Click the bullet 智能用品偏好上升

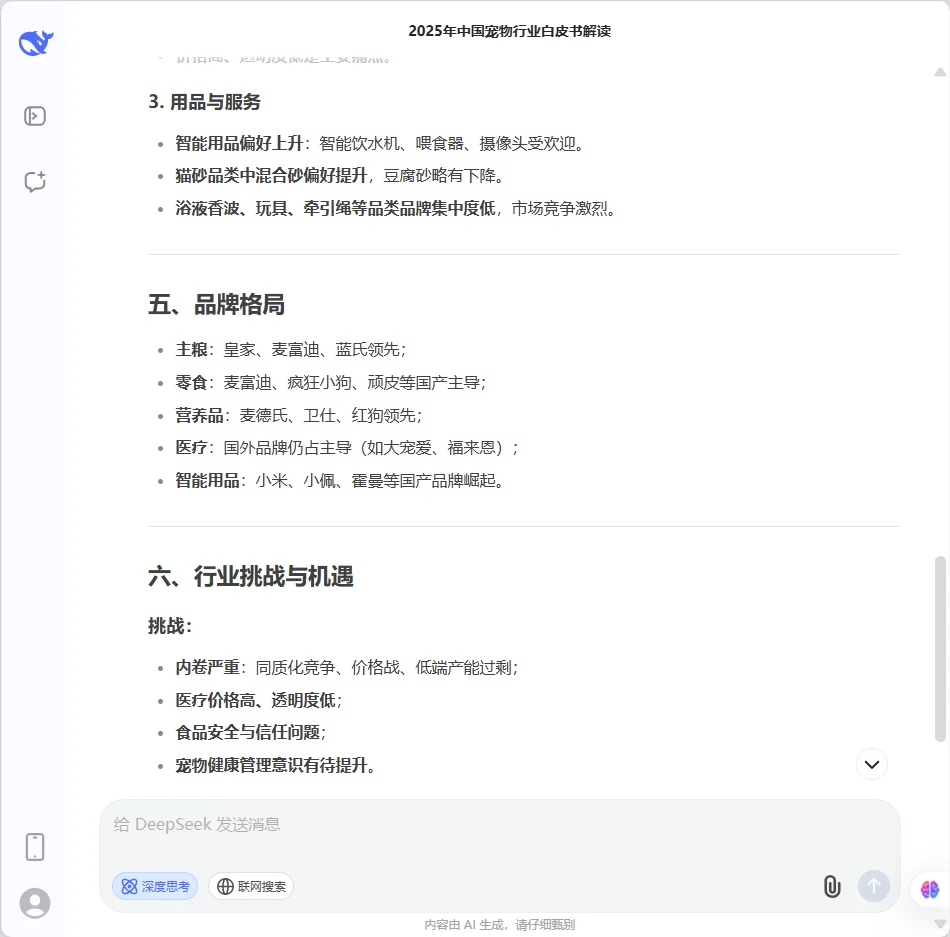tap(379, 144)
